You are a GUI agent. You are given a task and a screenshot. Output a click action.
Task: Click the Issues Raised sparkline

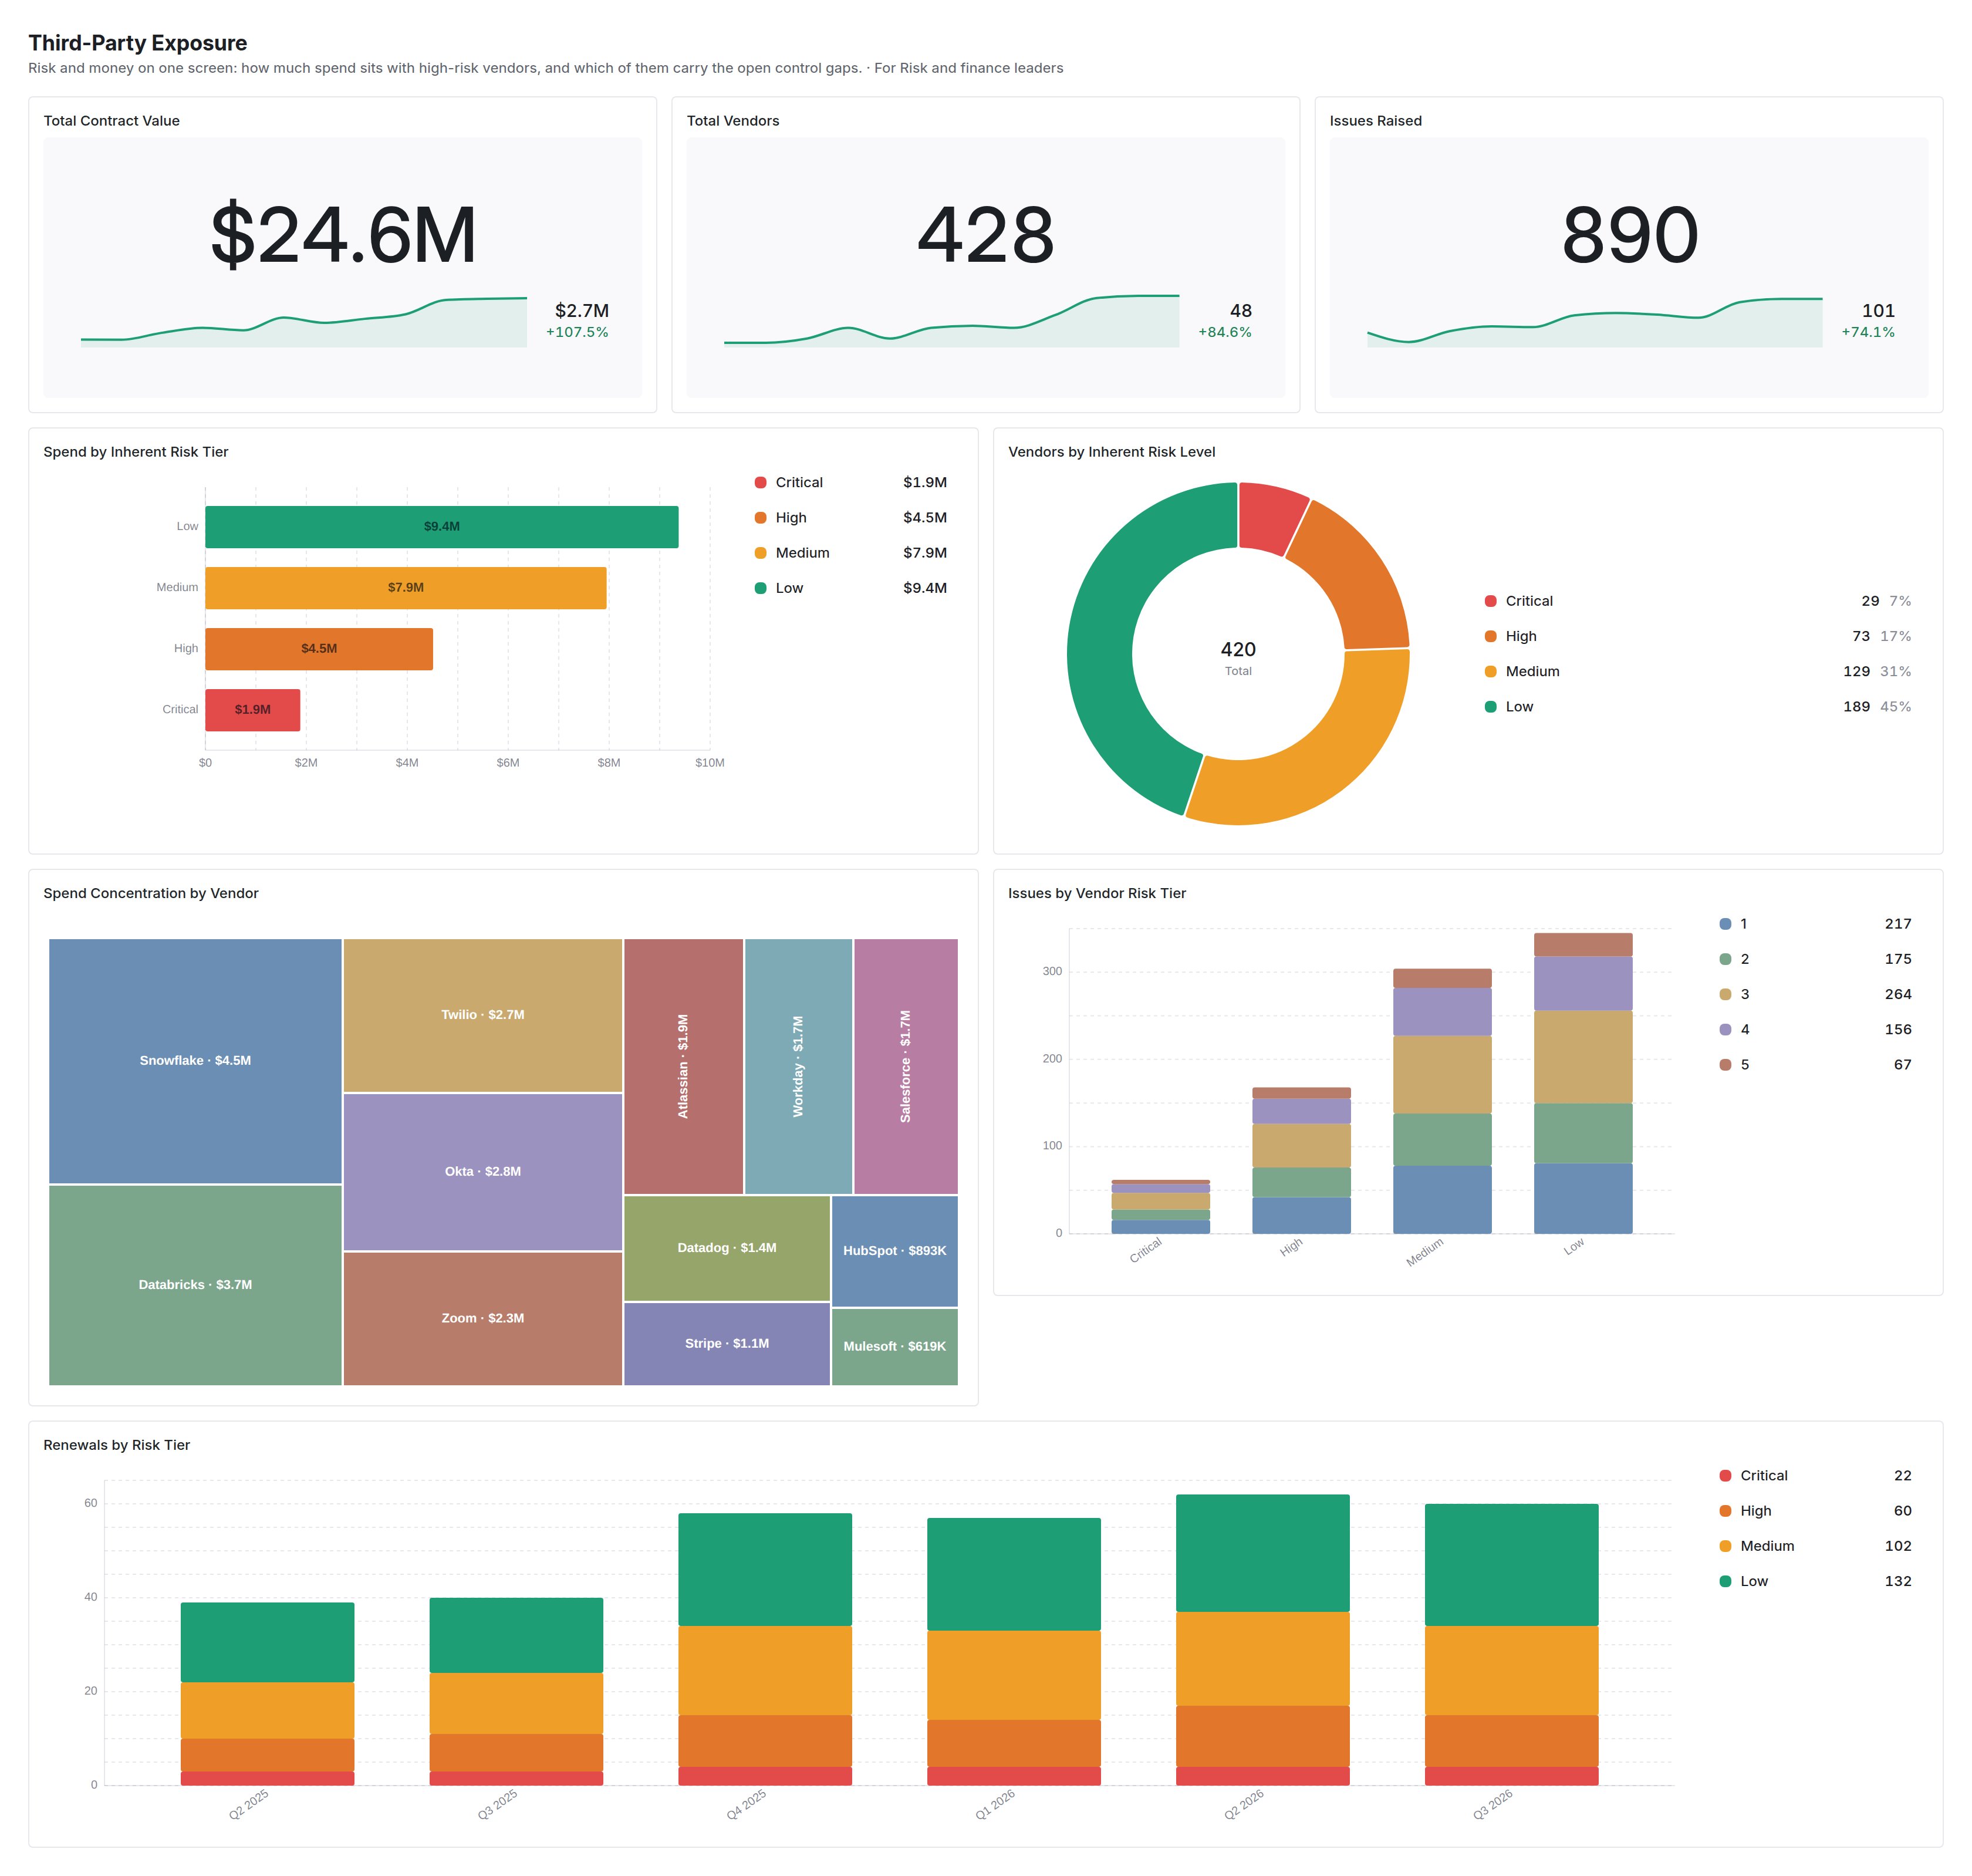point(1594,322)
